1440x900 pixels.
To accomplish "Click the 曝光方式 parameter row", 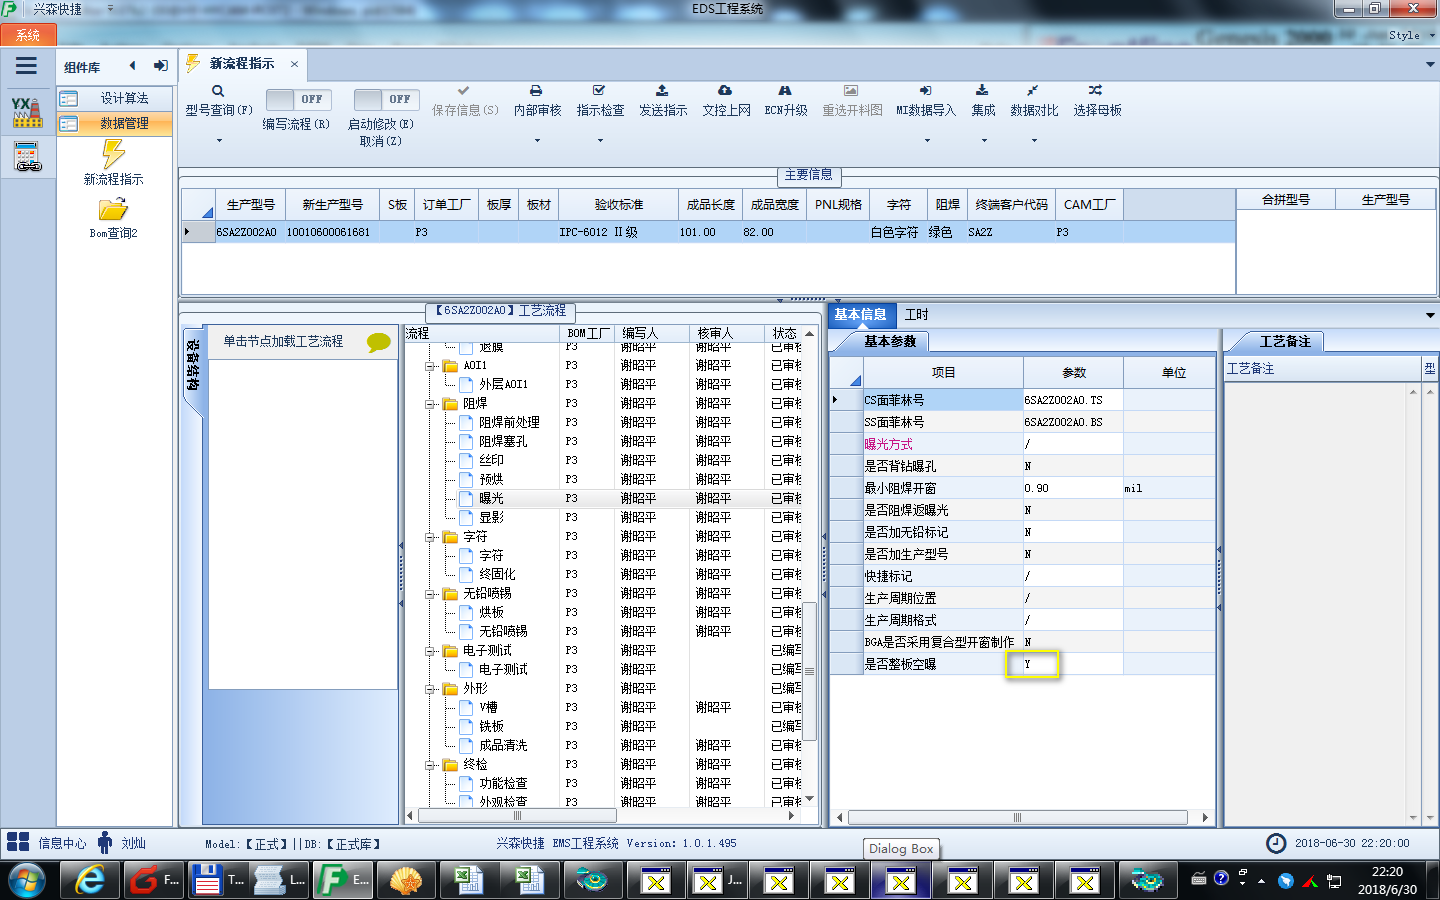I will [x=1022, y=444].
